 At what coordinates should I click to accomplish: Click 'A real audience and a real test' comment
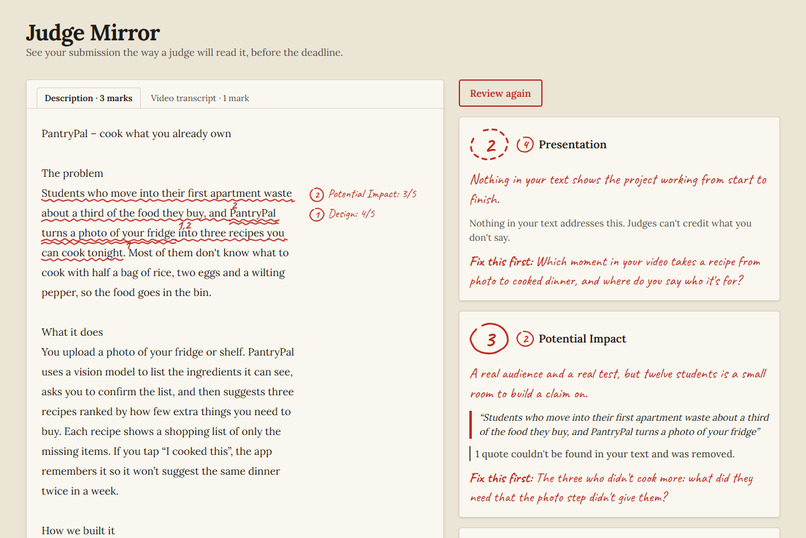click(618, 383)
